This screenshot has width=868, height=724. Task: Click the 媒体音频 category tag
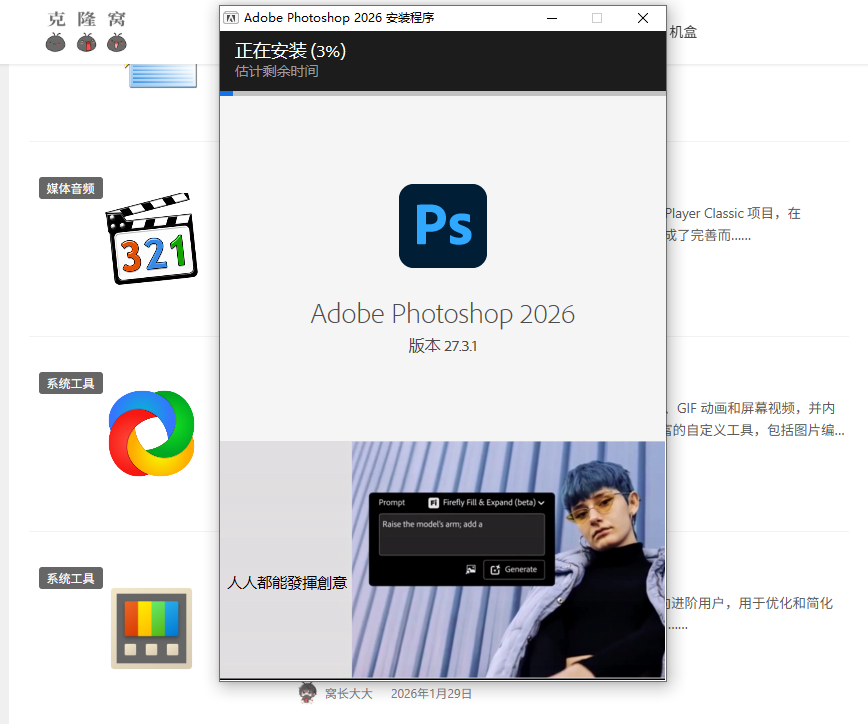pyautogui.click(x=70, y=188)
